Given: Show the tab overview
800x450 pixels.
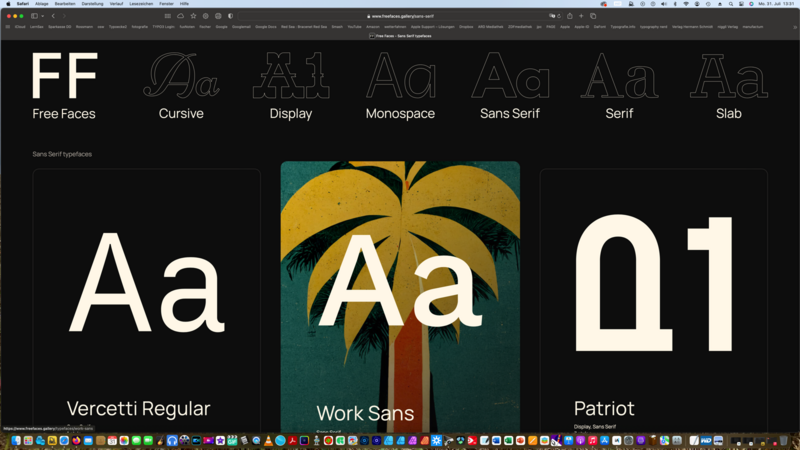Looking at the screenshot, I should coord(593,16).
